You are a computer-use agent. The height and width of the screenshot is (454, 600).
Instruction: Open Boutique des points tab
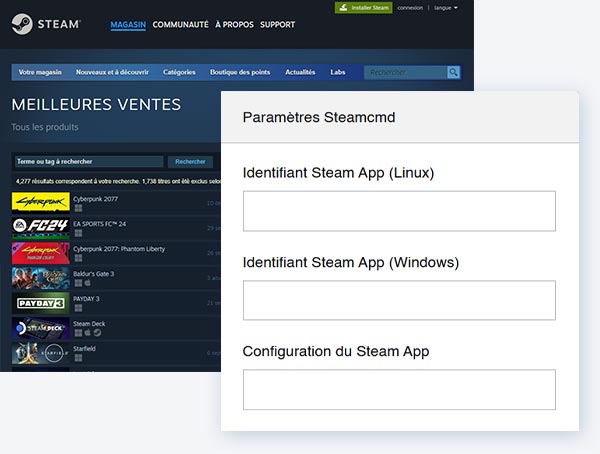[x=240, y=72]
